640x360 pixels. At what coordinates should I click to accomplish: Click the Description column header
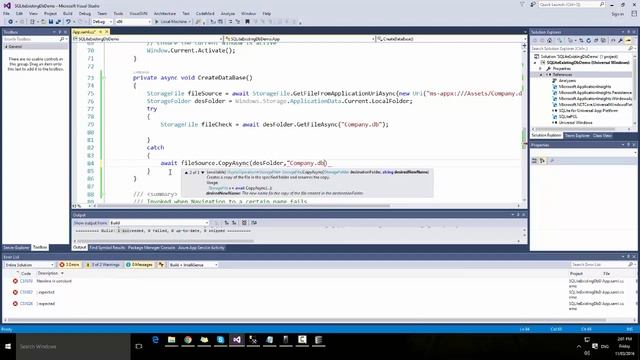[48, 273]
